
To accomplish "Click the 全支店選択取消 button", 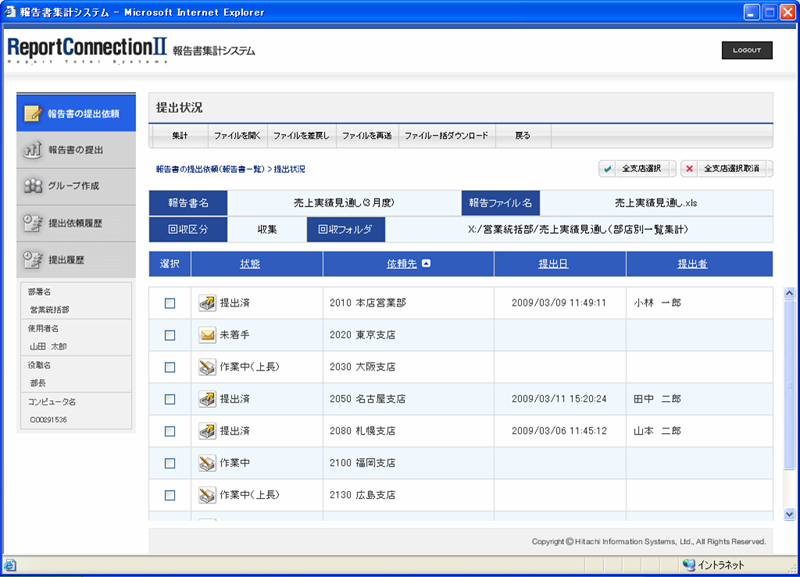I will (727, 169).
